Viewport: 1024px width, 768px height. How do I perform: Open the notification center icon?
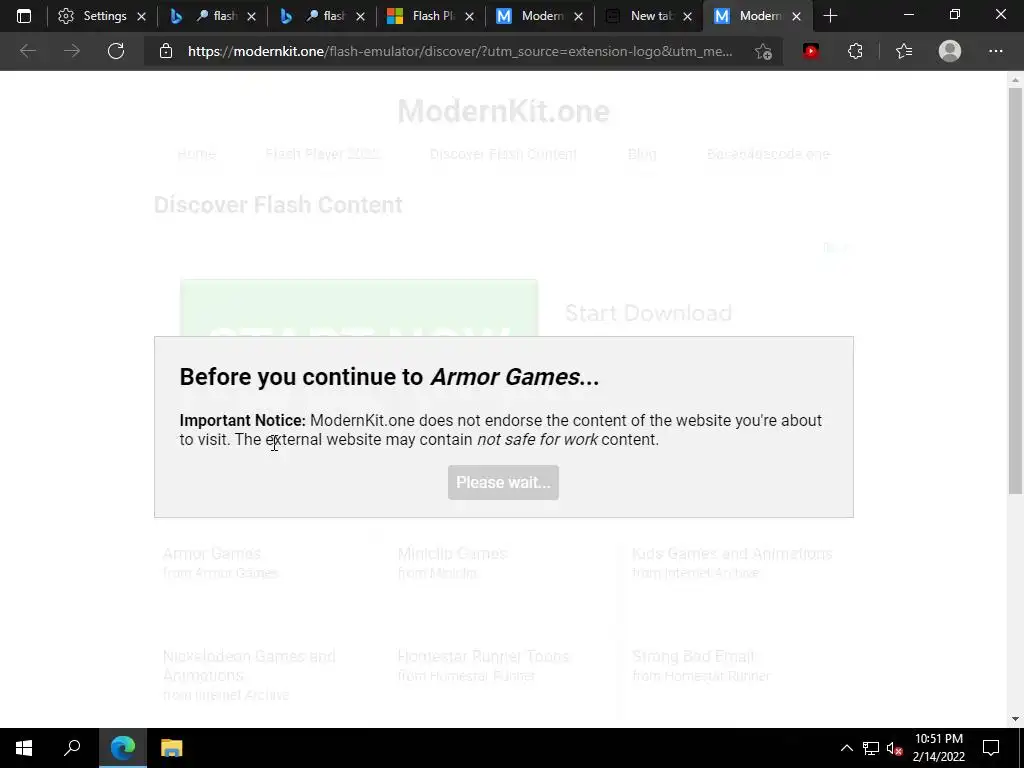(991, 748)
